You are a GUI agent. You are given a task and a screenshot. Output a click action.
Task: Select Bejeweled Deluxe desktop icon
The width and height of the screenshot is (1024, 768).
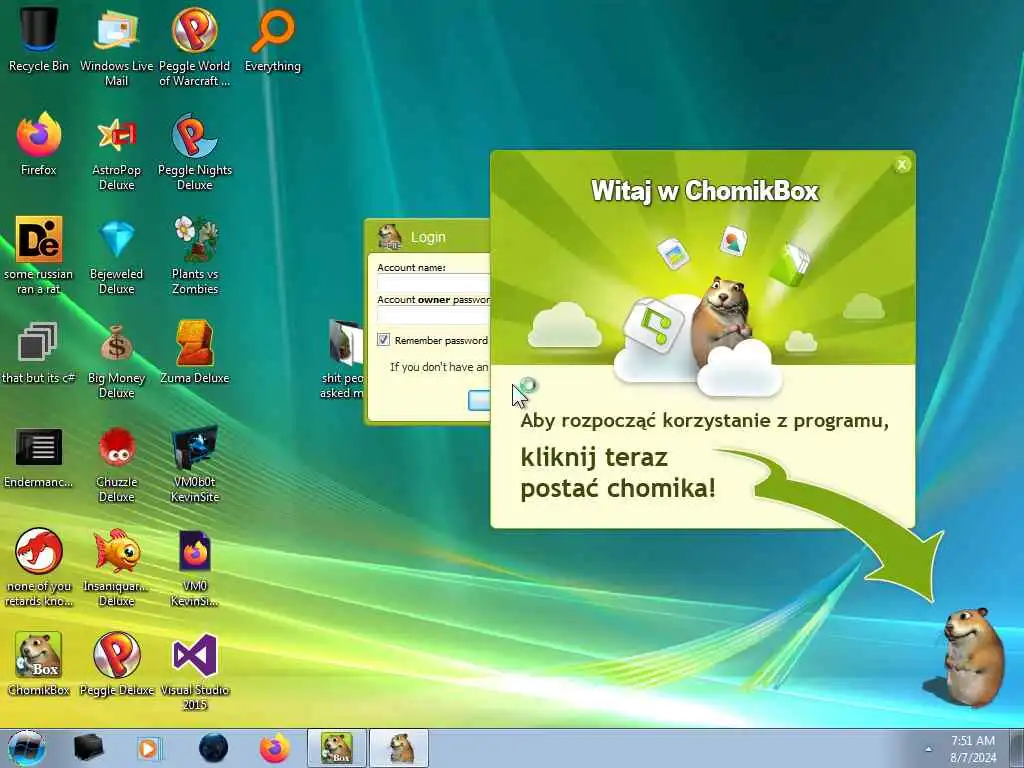116,255
